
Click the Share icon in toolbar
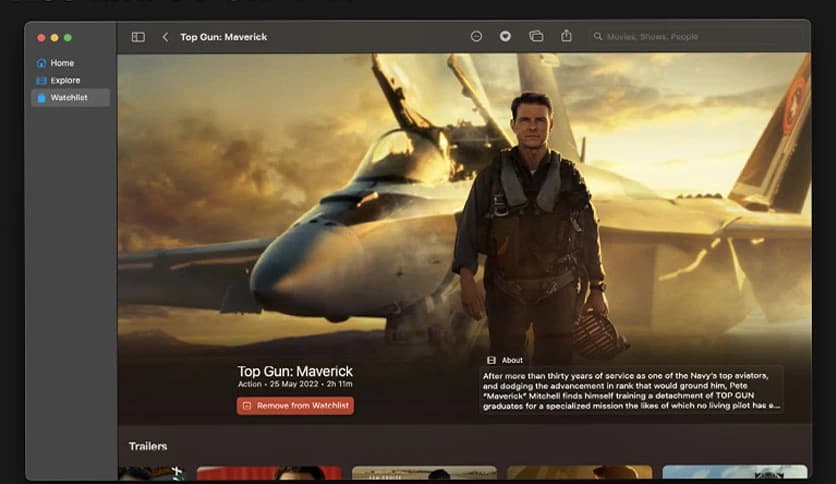click(566, 36)
